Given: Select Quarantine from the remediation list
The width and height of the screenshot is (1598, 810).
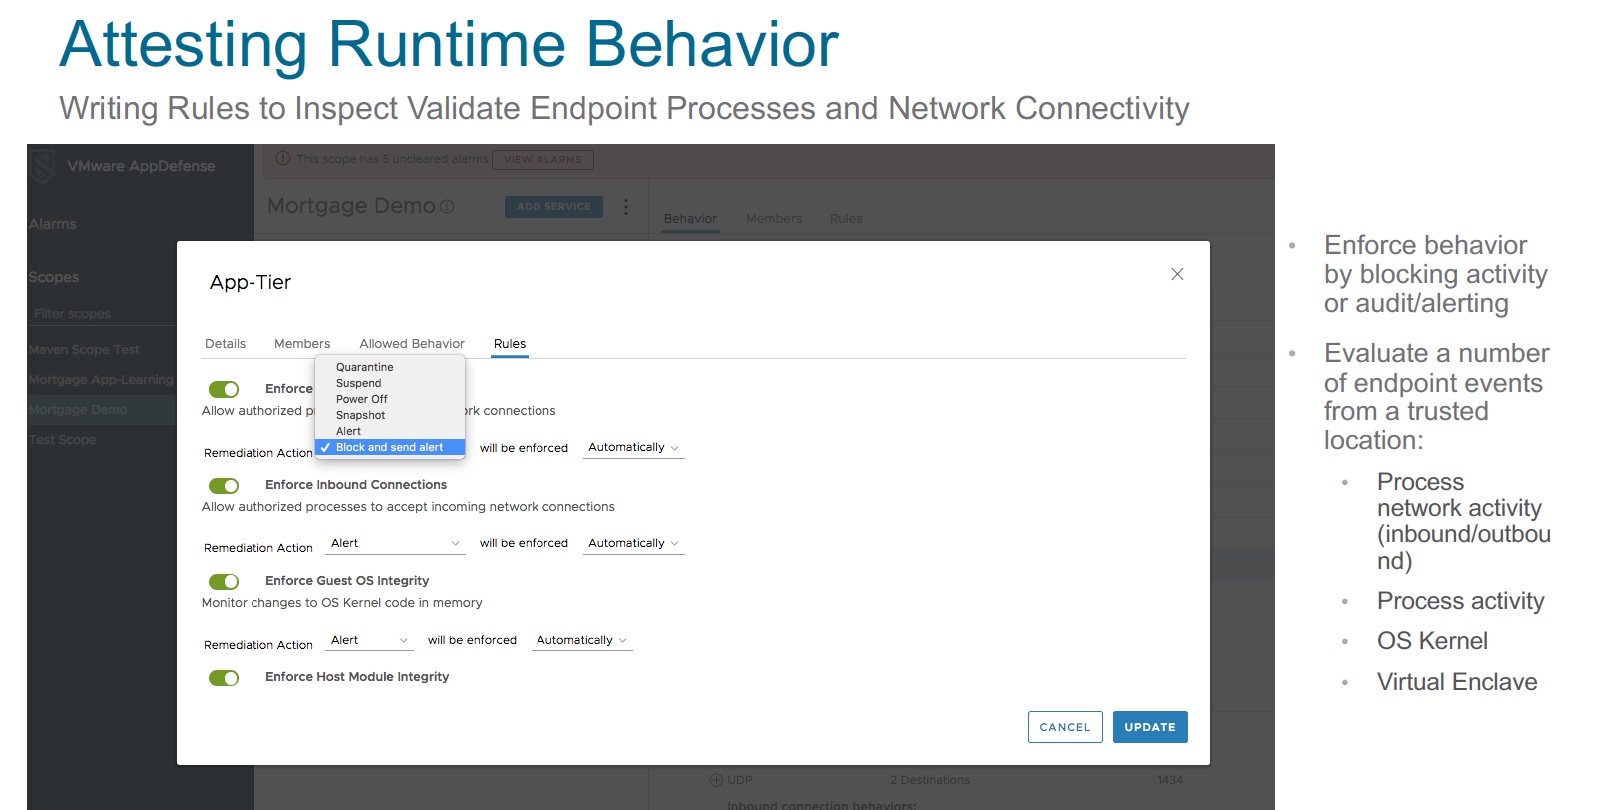Looking at the screenshot, I should click(365, 367).
